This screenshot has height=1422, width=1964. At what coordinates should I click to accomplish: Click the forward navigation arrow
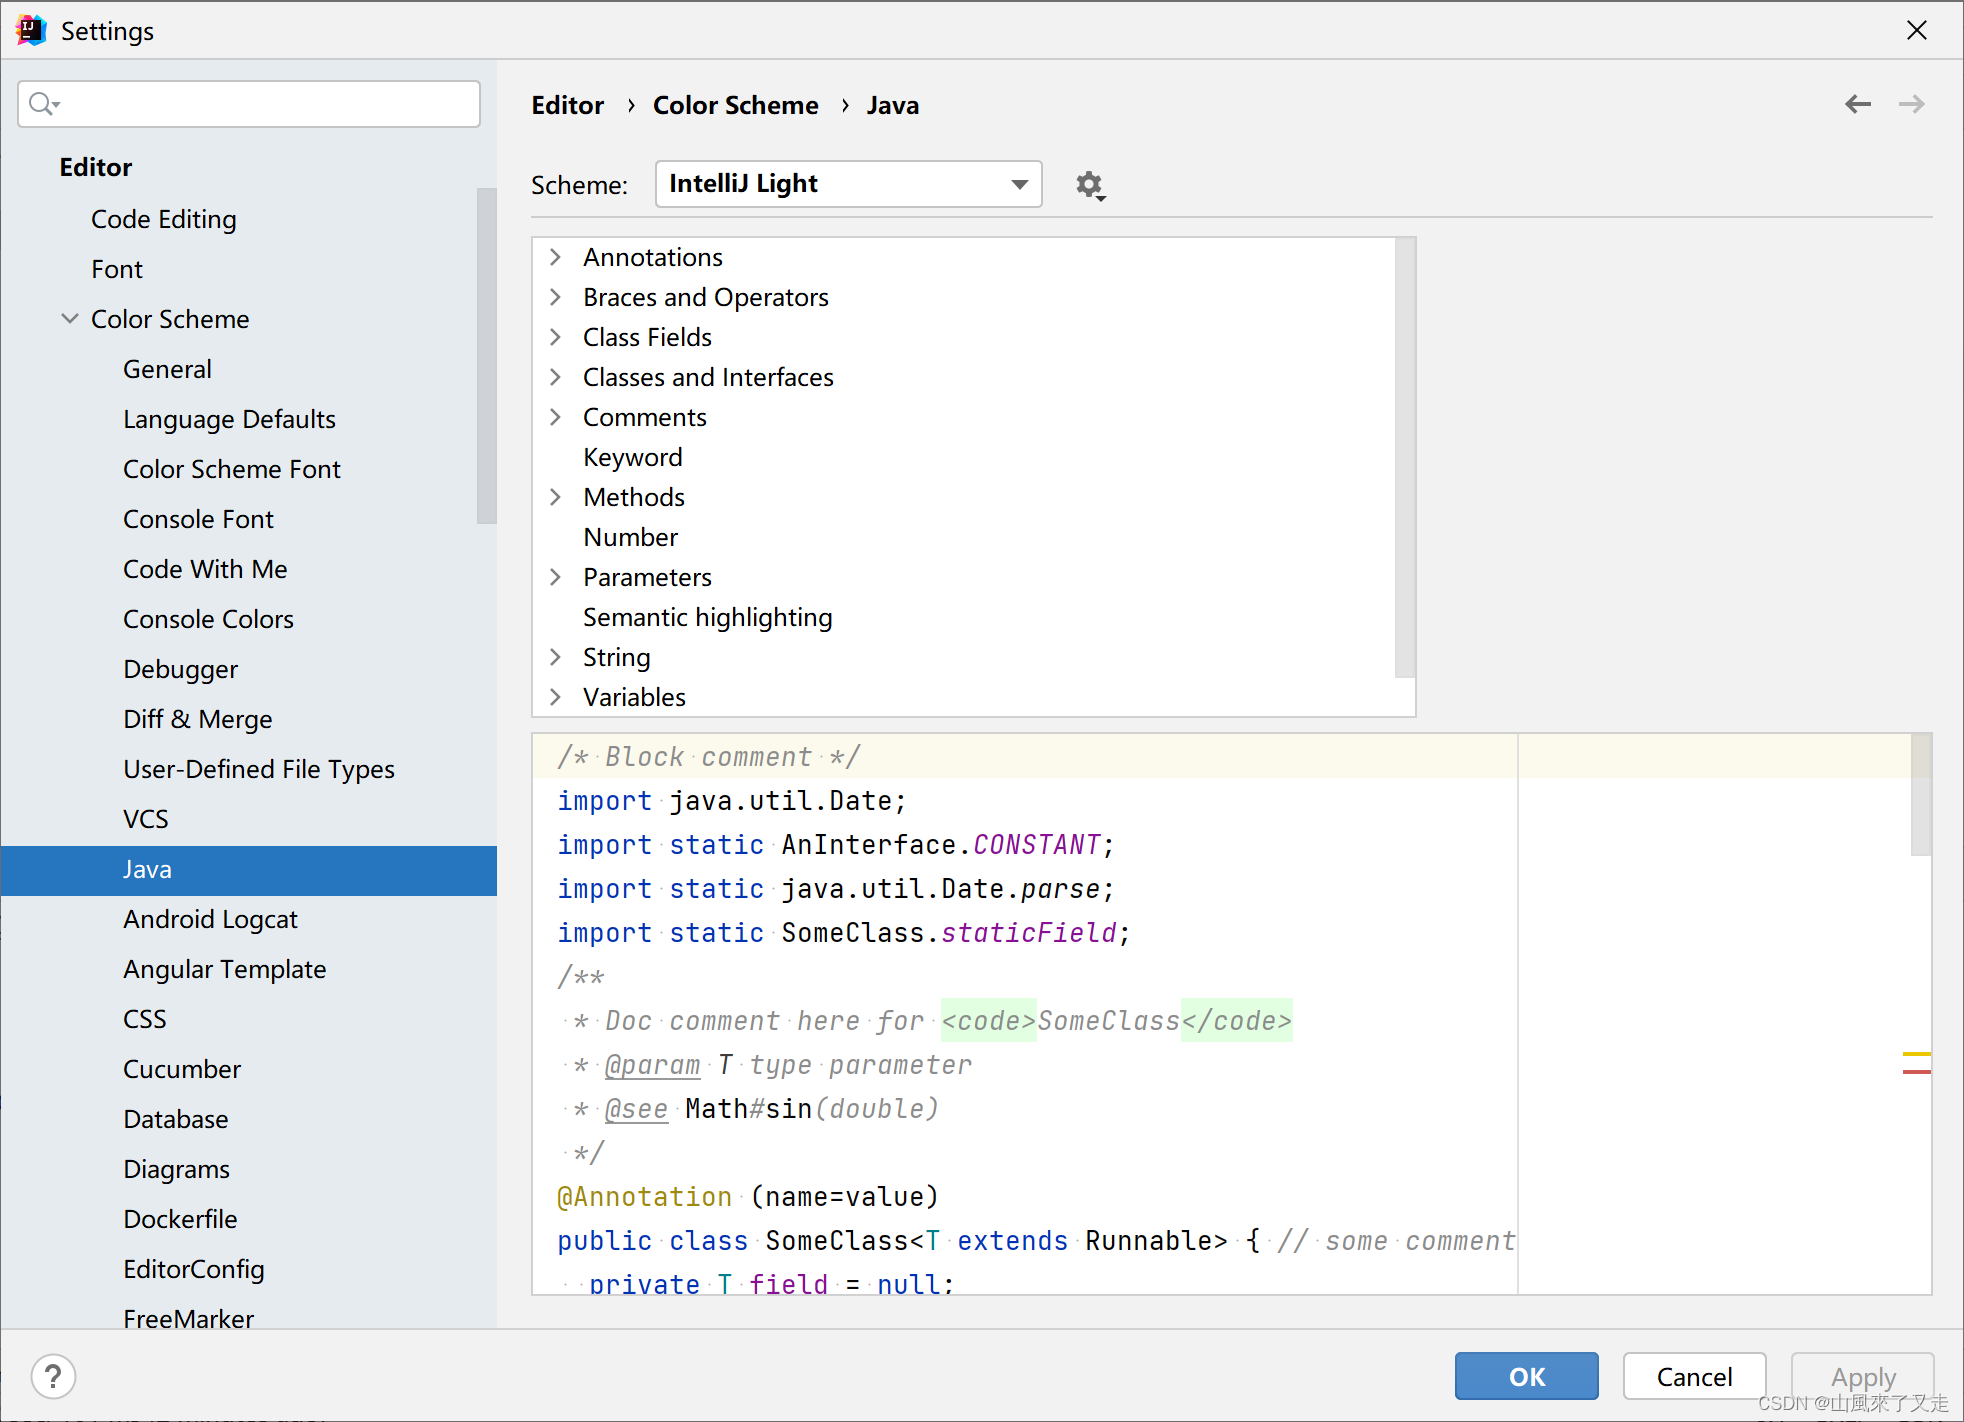tap(1911, 104)
